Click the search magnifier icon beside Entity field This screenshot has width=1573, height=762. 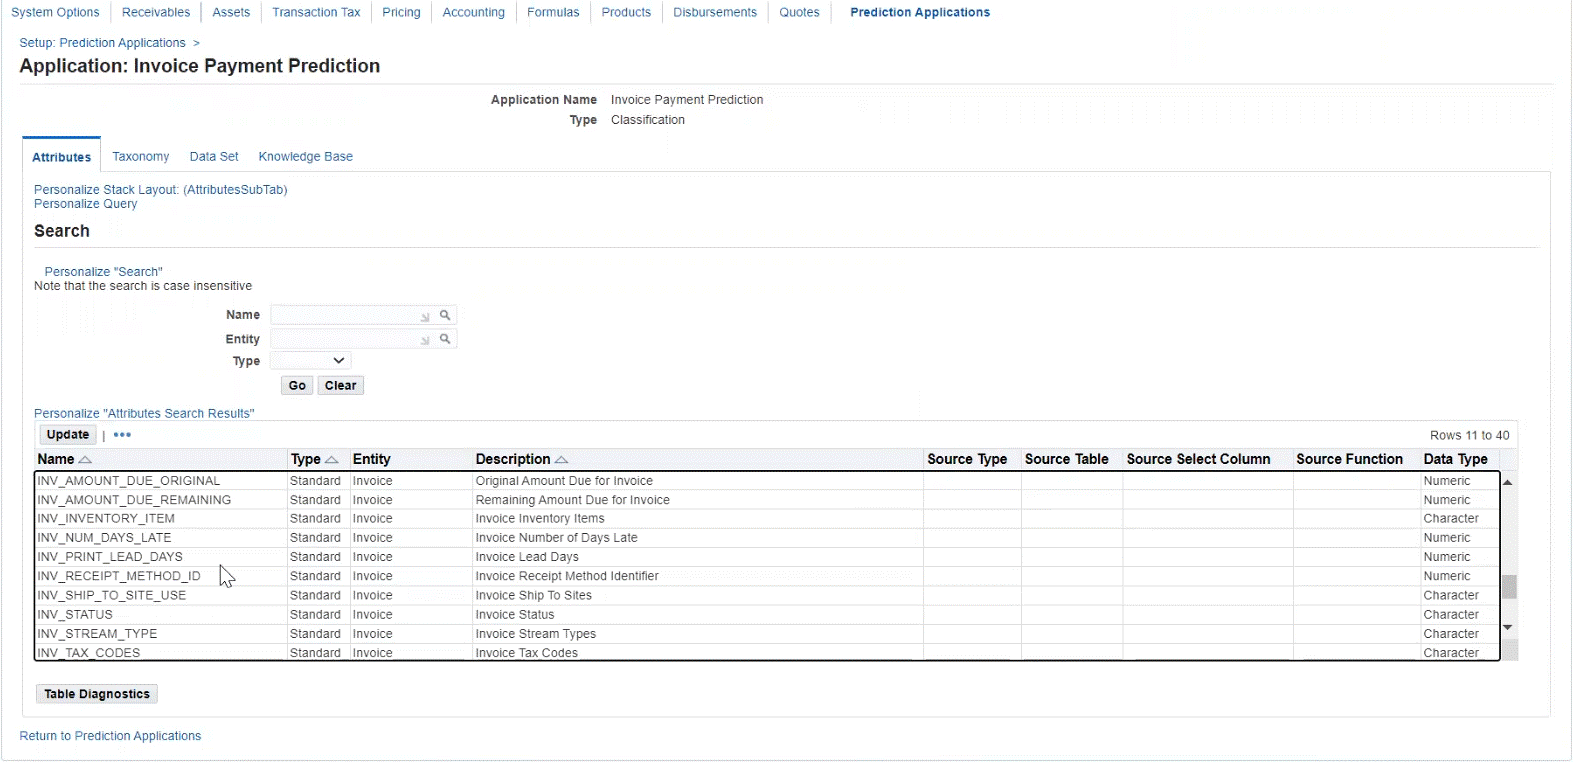pyautogui.click(x=445, y=339)
